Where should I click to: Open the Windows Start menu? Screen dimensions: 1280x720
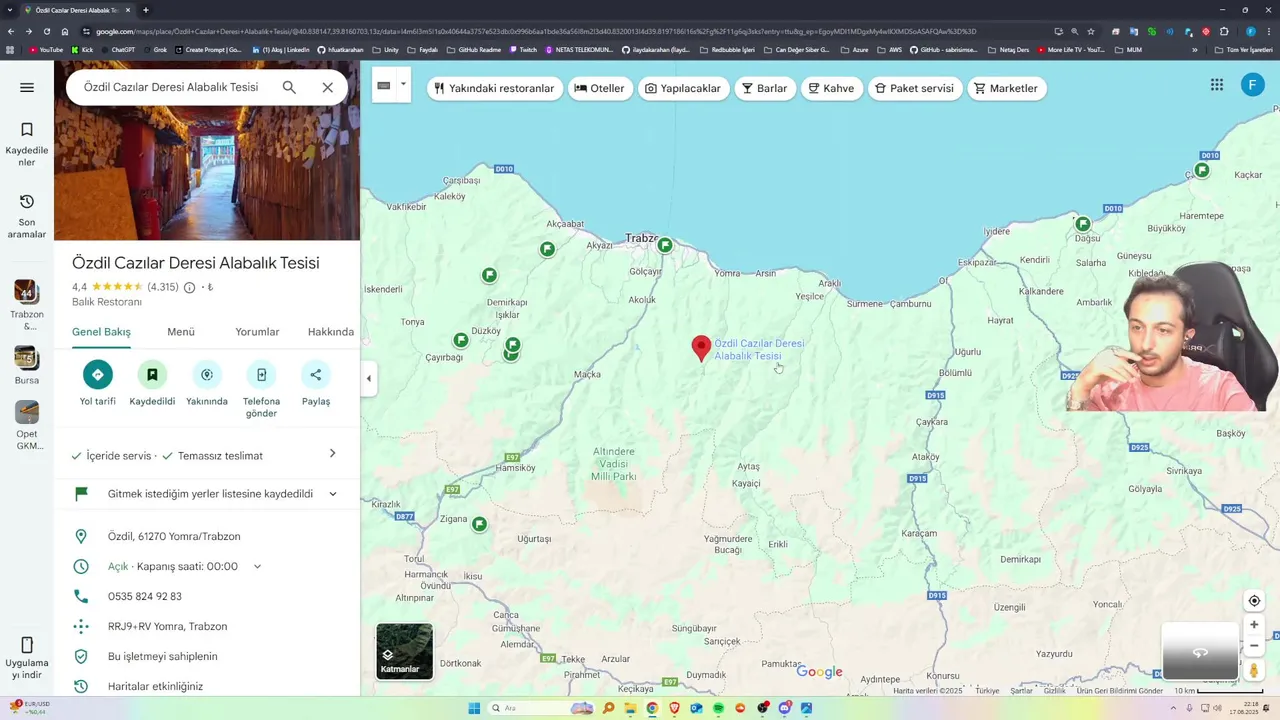click(x=474, y=708)
